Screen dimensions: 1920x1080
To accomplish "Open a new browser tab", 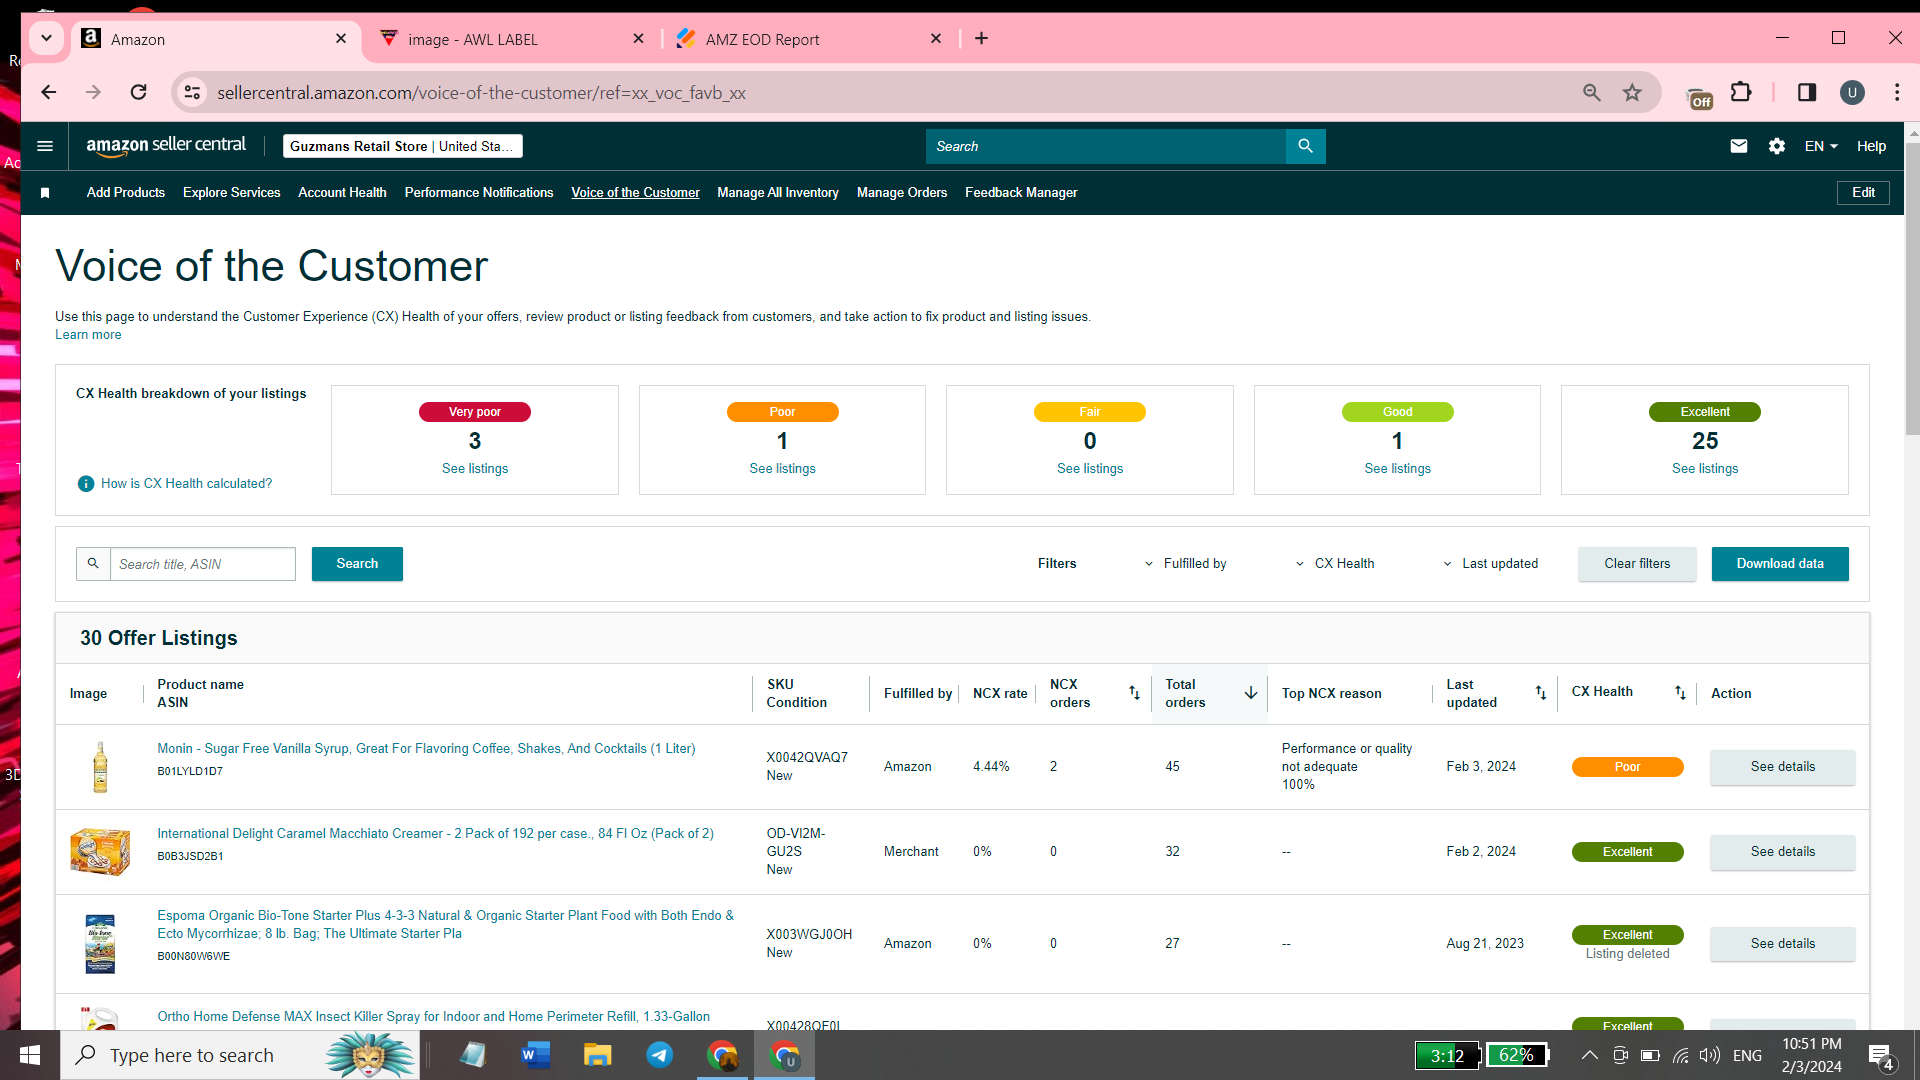I will point(982,39).
